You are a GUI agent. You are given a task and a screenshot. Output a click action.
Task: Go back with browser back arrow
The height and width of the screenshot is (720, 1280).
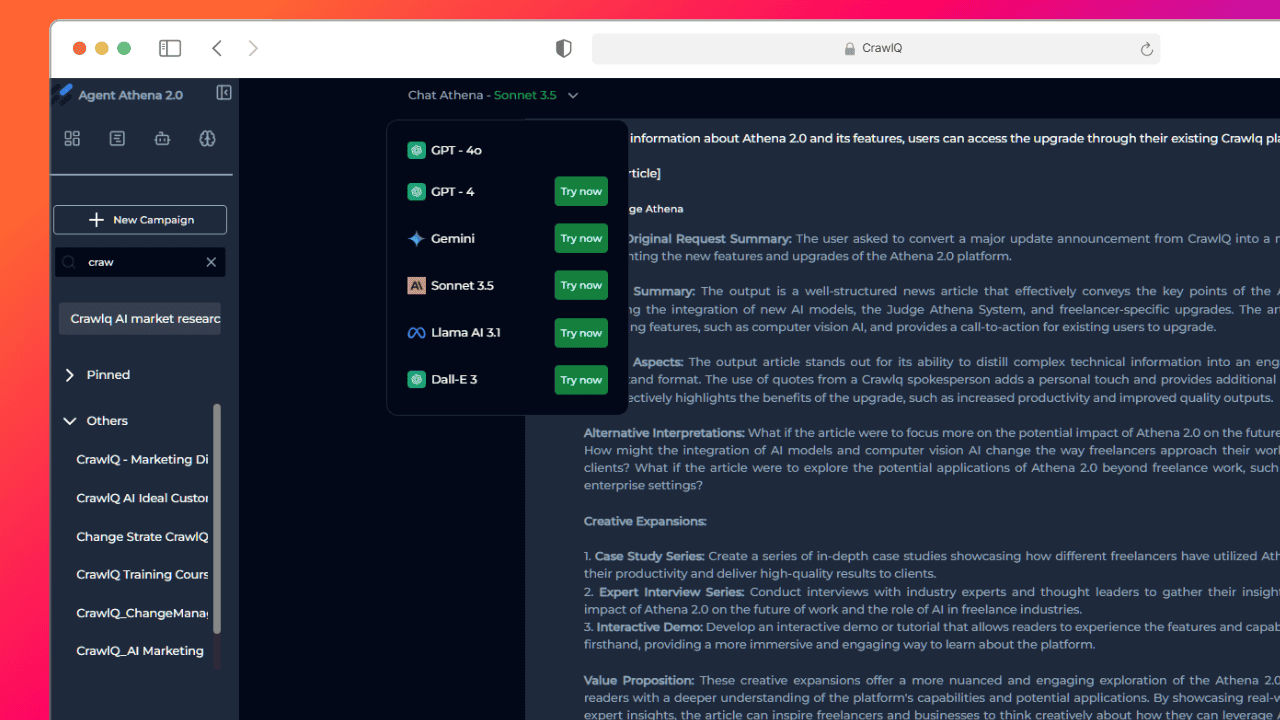[x=217, y=48]
